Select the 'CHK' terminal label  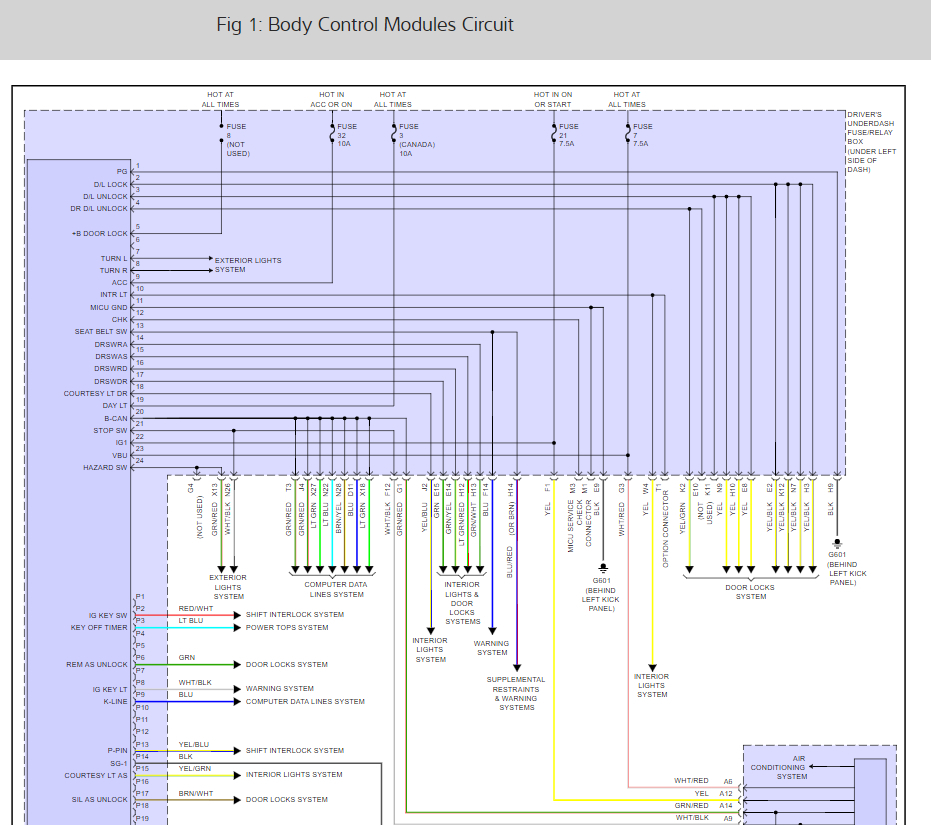coord(119,319)
